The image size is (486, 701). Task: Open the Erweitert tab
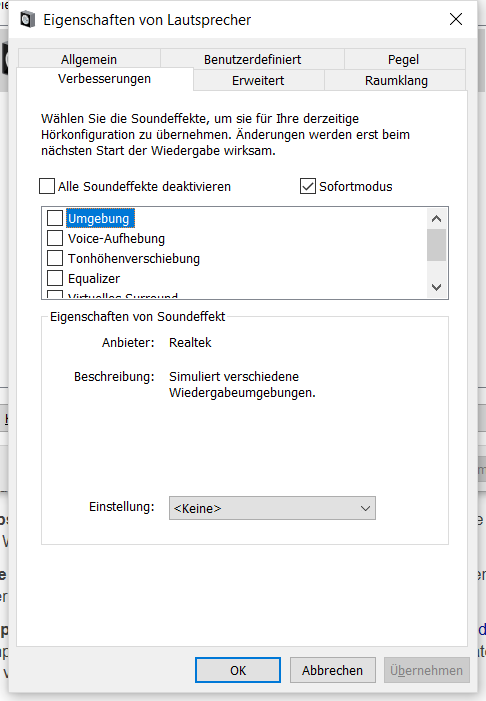click(258, 80)
